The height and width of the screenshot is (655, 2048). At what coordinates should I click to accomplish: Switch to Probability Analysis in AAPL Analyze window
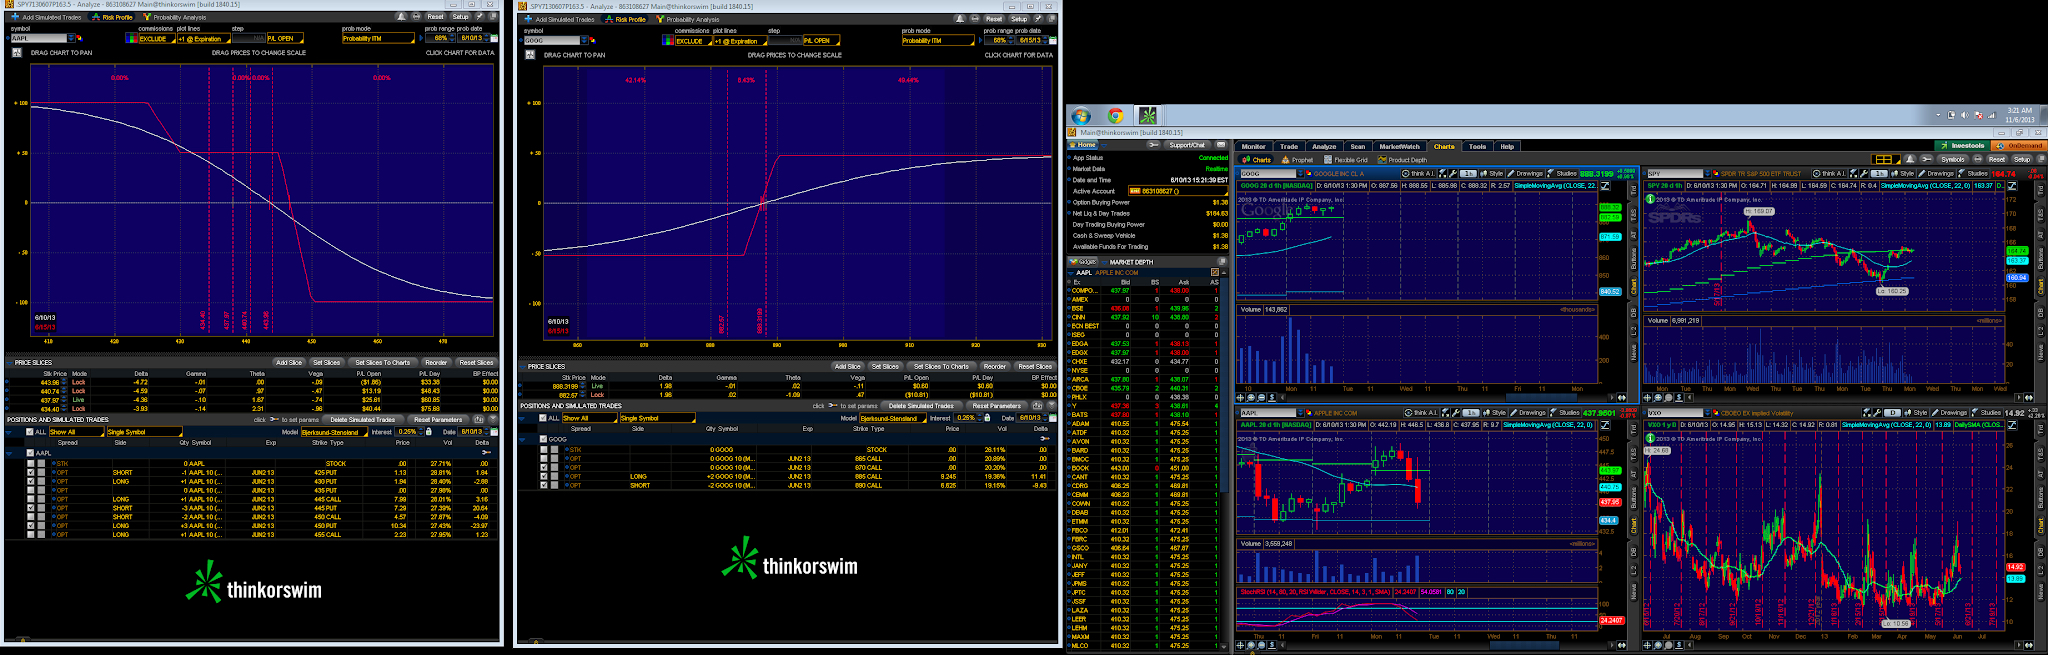[x=174, y=17]
